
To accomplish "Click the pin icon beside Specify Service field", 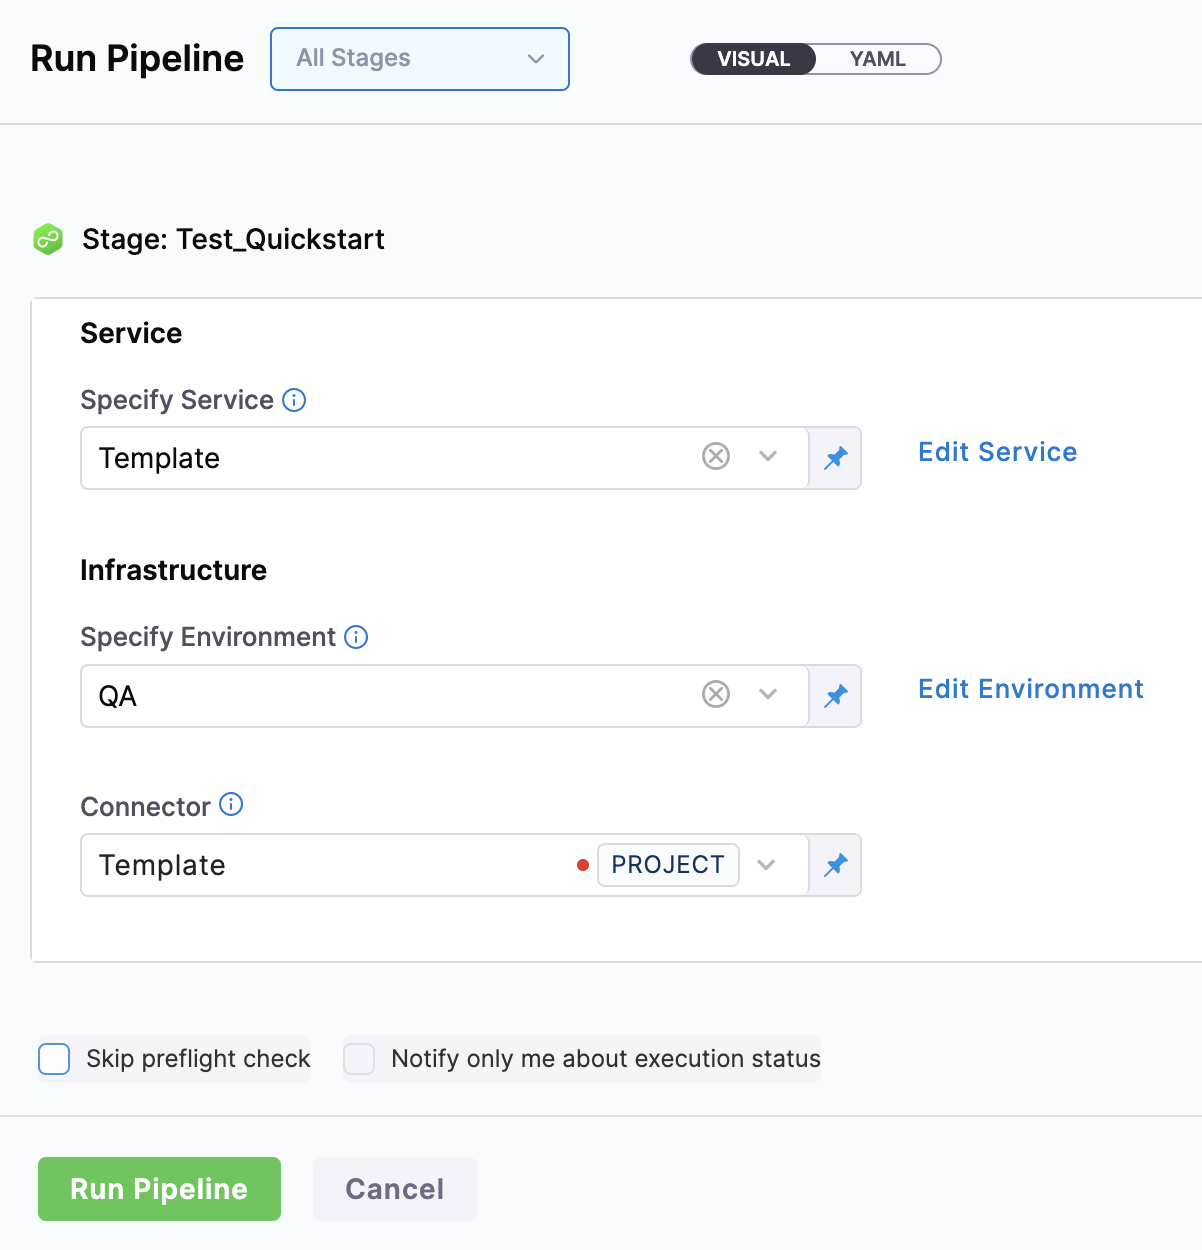I will (835, 458).
